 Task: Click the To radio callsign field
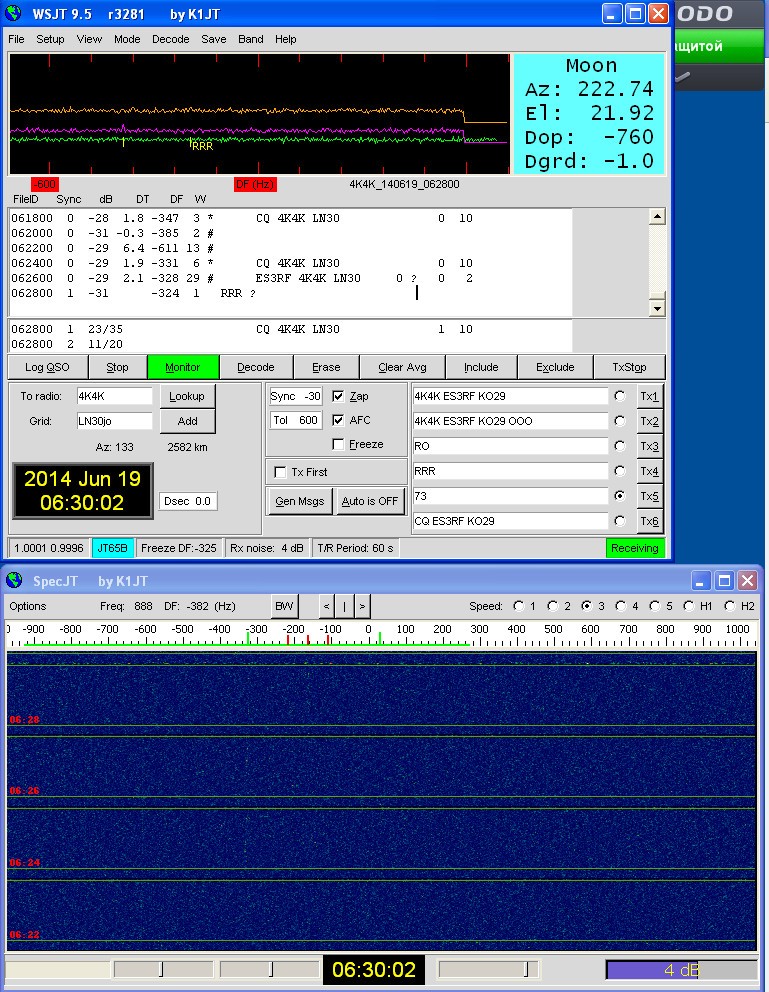click(114, 396)
